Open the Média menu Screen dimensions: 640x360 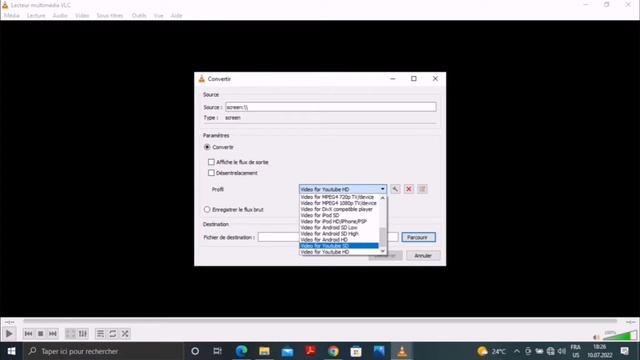[11, 16]
